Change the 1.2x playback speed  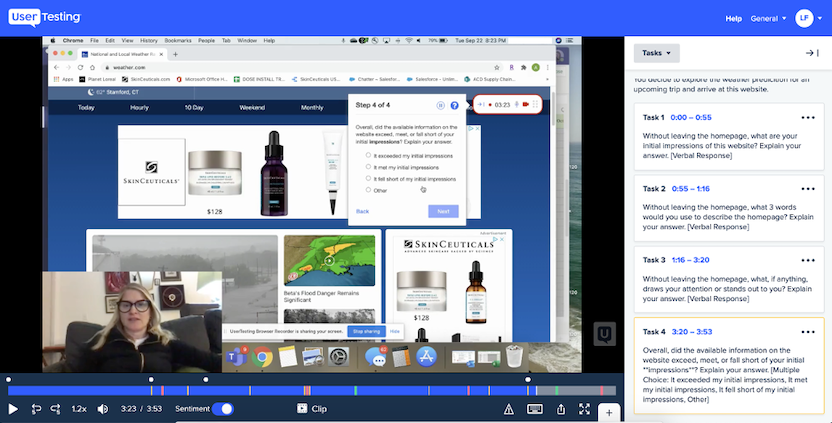79,409
